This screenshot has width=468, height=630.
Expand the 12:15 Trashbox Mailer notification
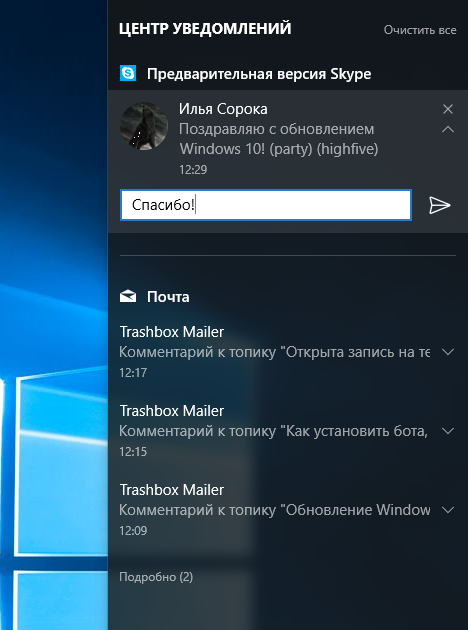pyautogui.click(x=448, y=431)
